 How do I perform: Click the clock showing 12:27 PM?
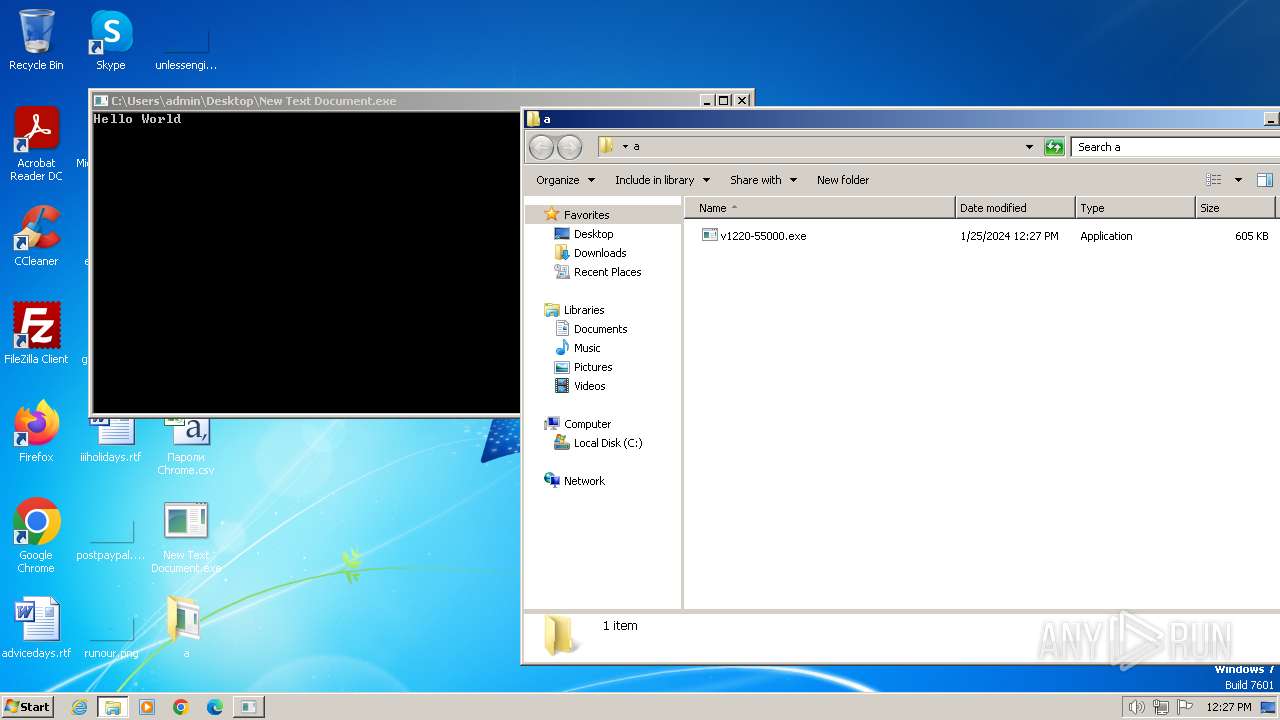[x=1229, y=707]
